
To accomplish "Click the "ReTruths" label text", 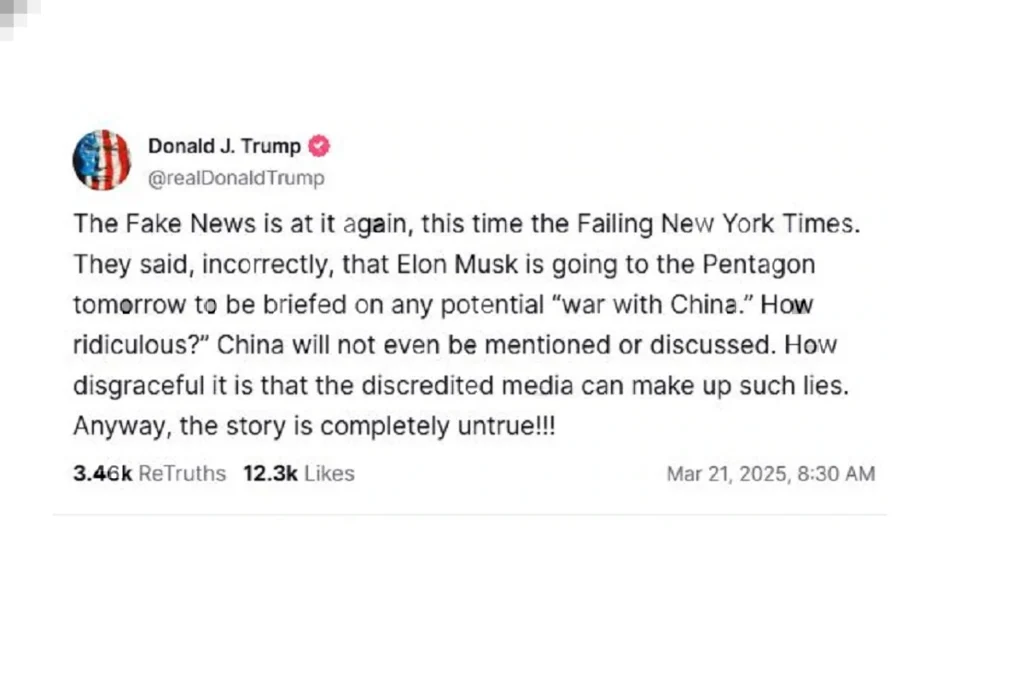I will point(182,473).
